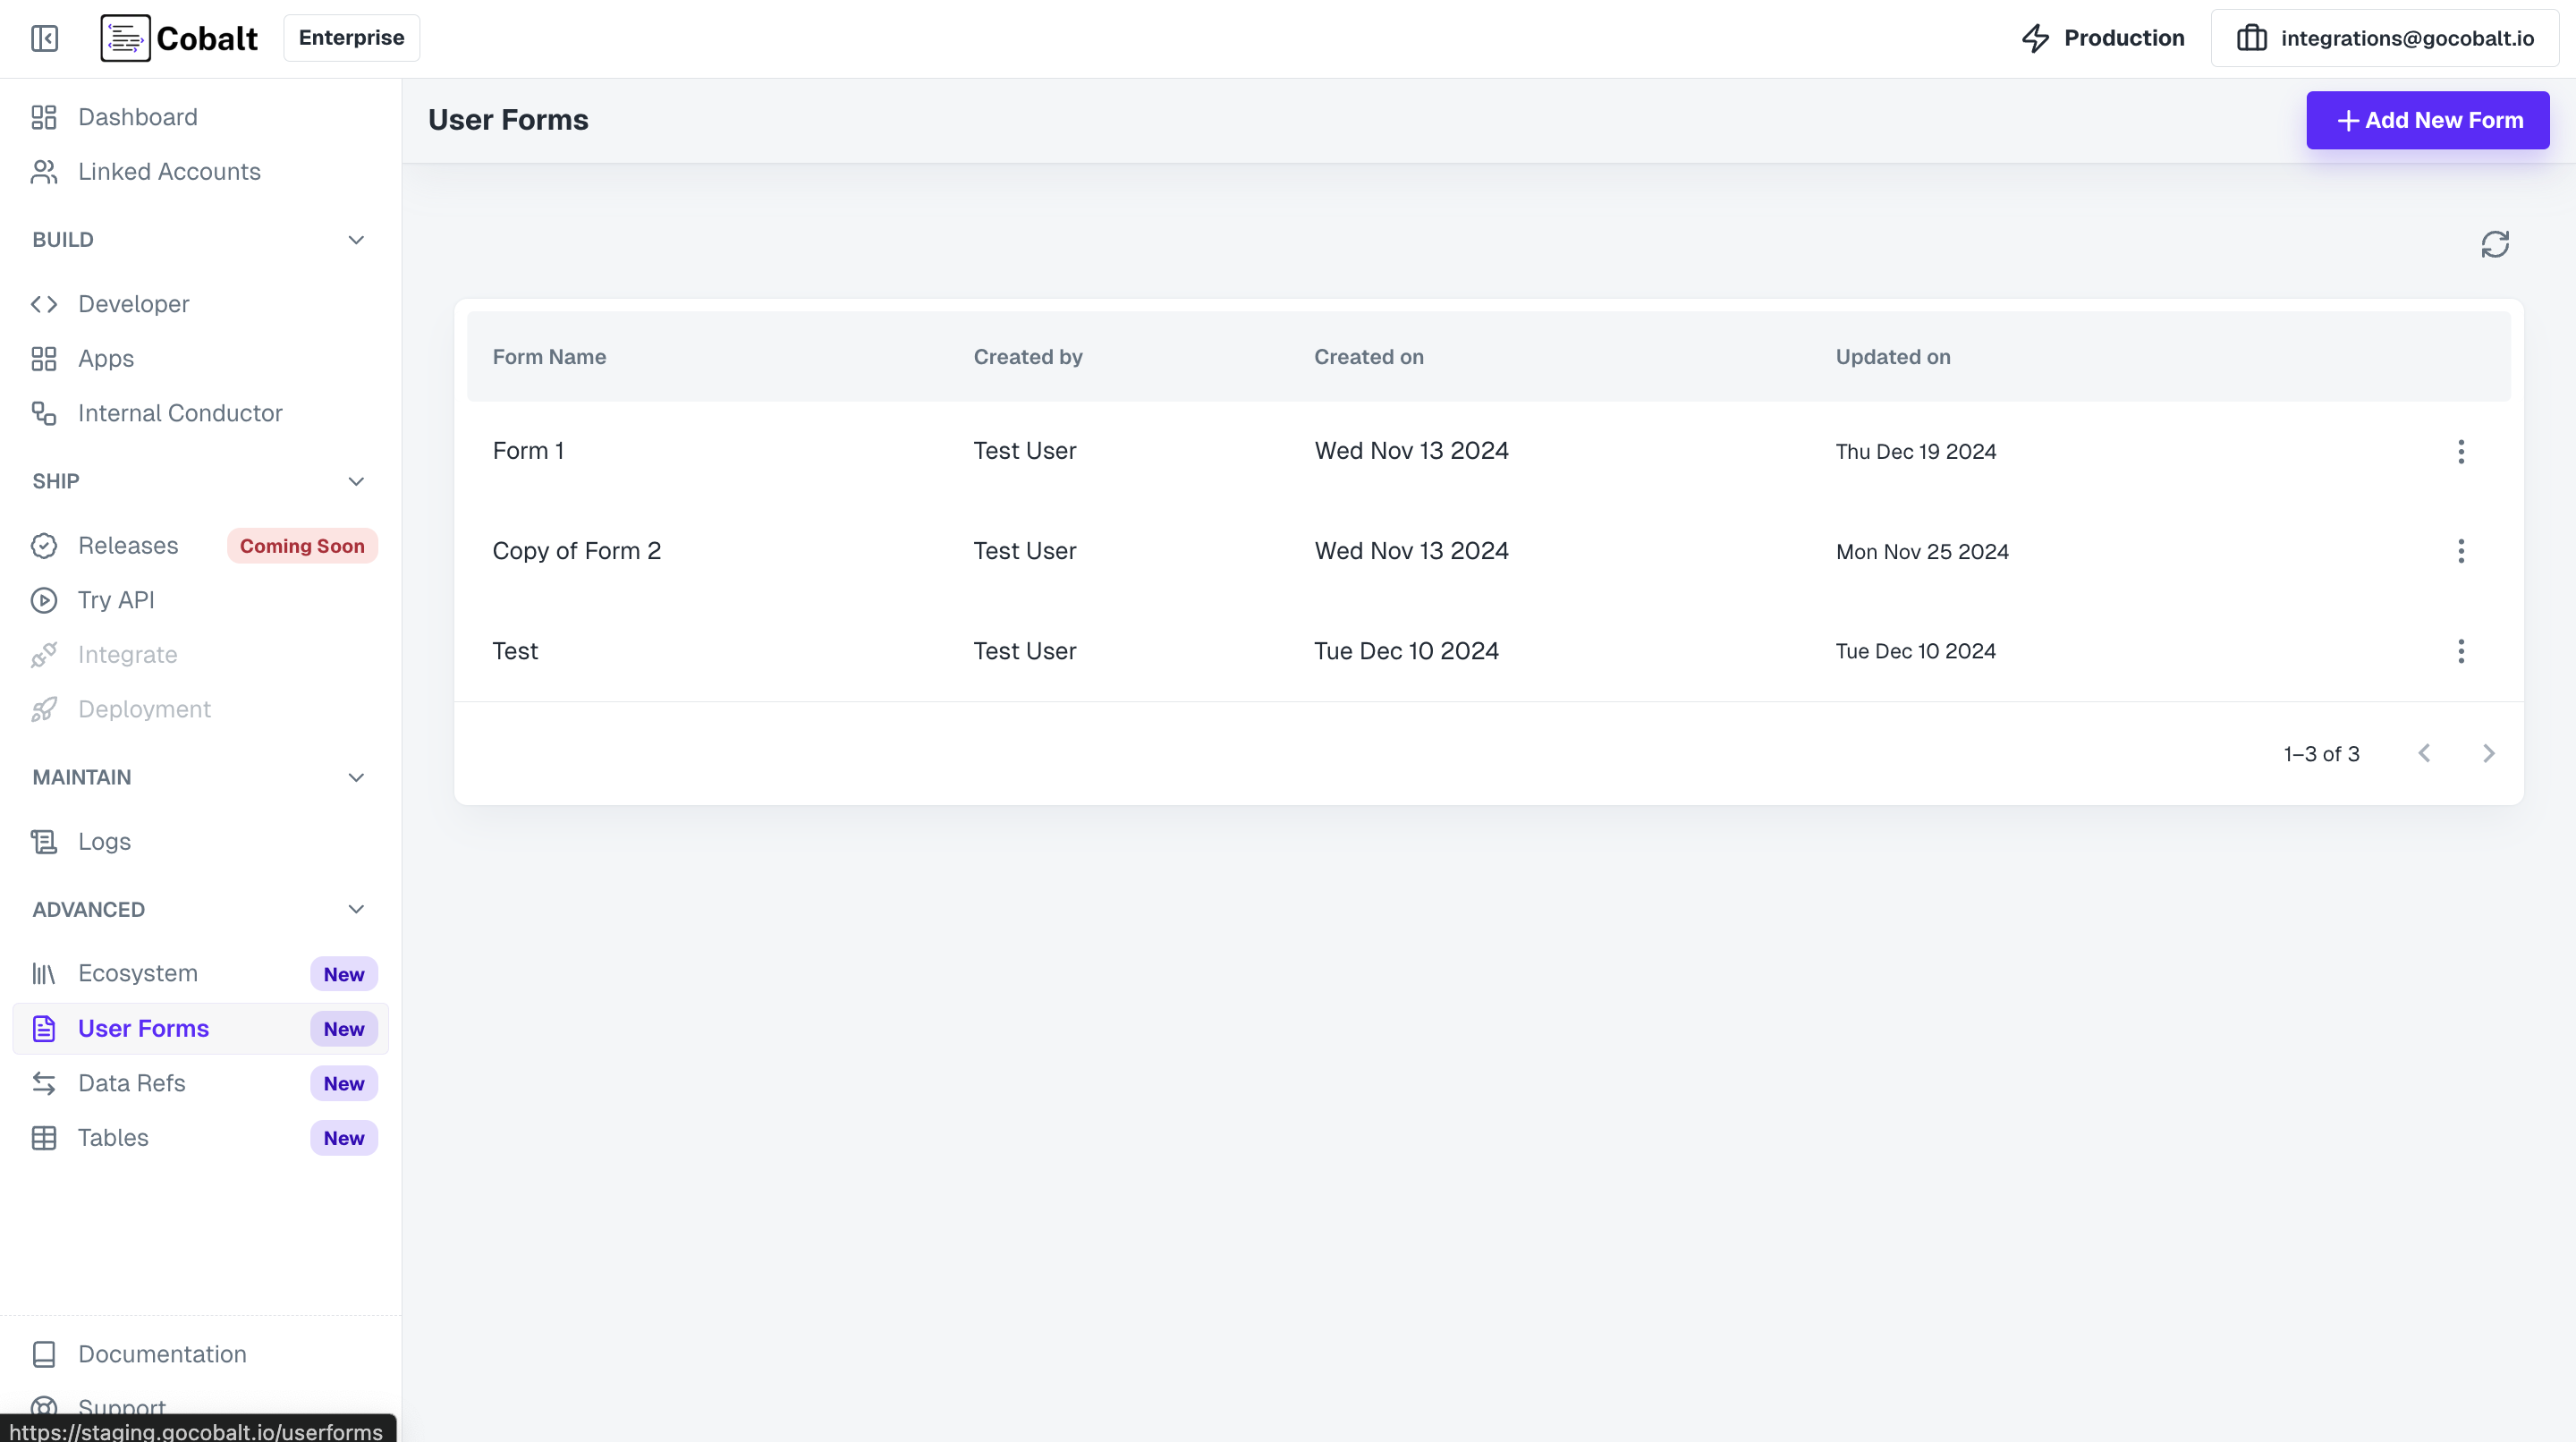Collapse the SHIP section chevron
The width and height of the screenshot is (2576, 1442).
(356, 481)
